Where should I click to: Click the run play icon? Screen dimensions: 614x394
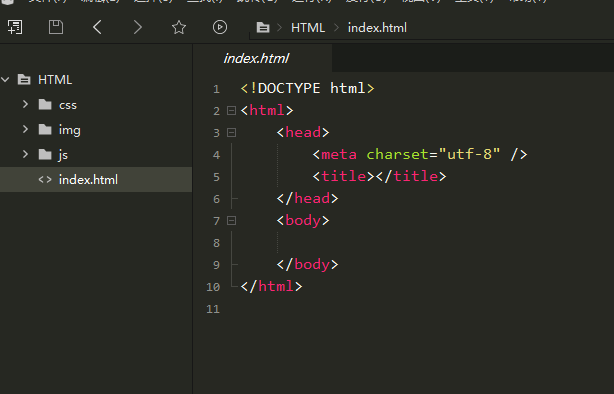coord(220,27)
